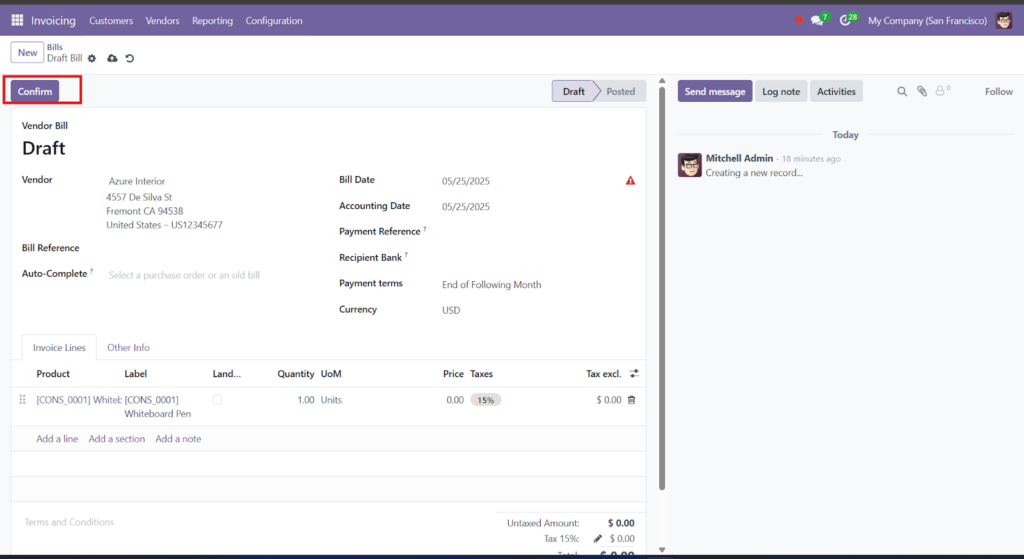Click the Add a line link

coord(57,439)
